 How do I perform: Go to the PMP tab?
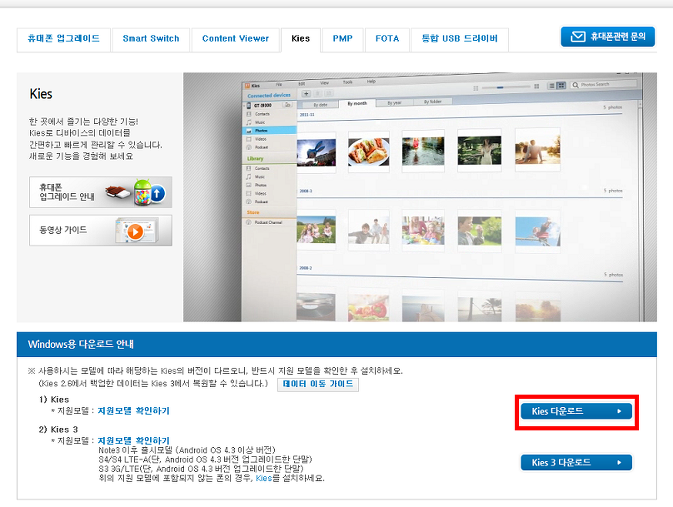pyautogui.click(x=343, y=39)
